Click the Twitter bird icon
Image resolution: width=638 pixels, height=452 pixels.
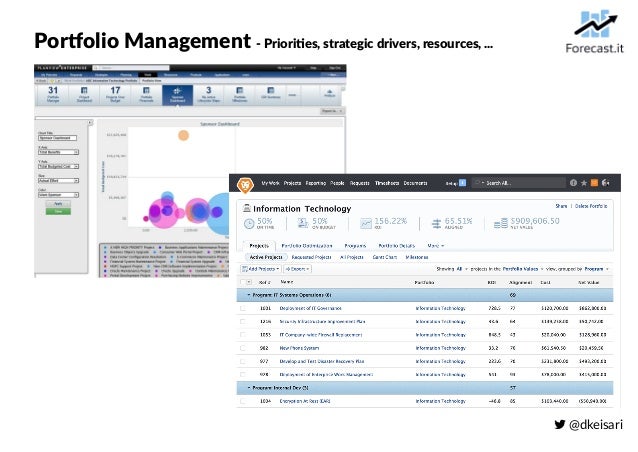pyautogui.click(x=559, y=424)
